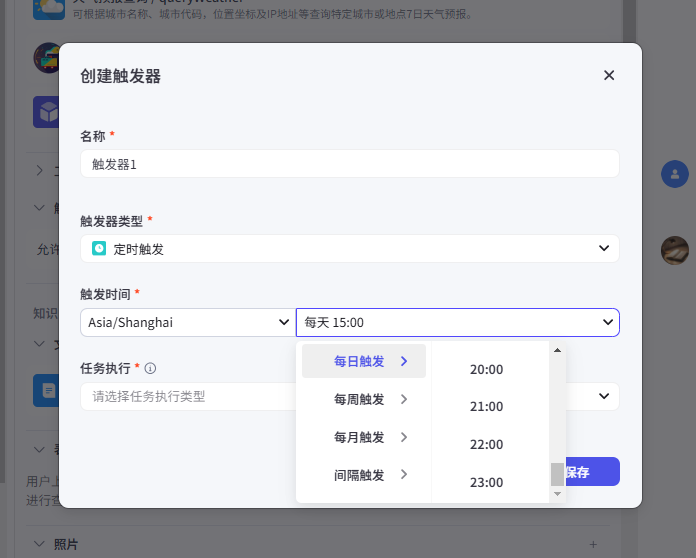Image resolution: width=696 pixels, height=558 pixels.
Task: Click the weather cloud icon at top left
Action: click(x=48, y=9)
